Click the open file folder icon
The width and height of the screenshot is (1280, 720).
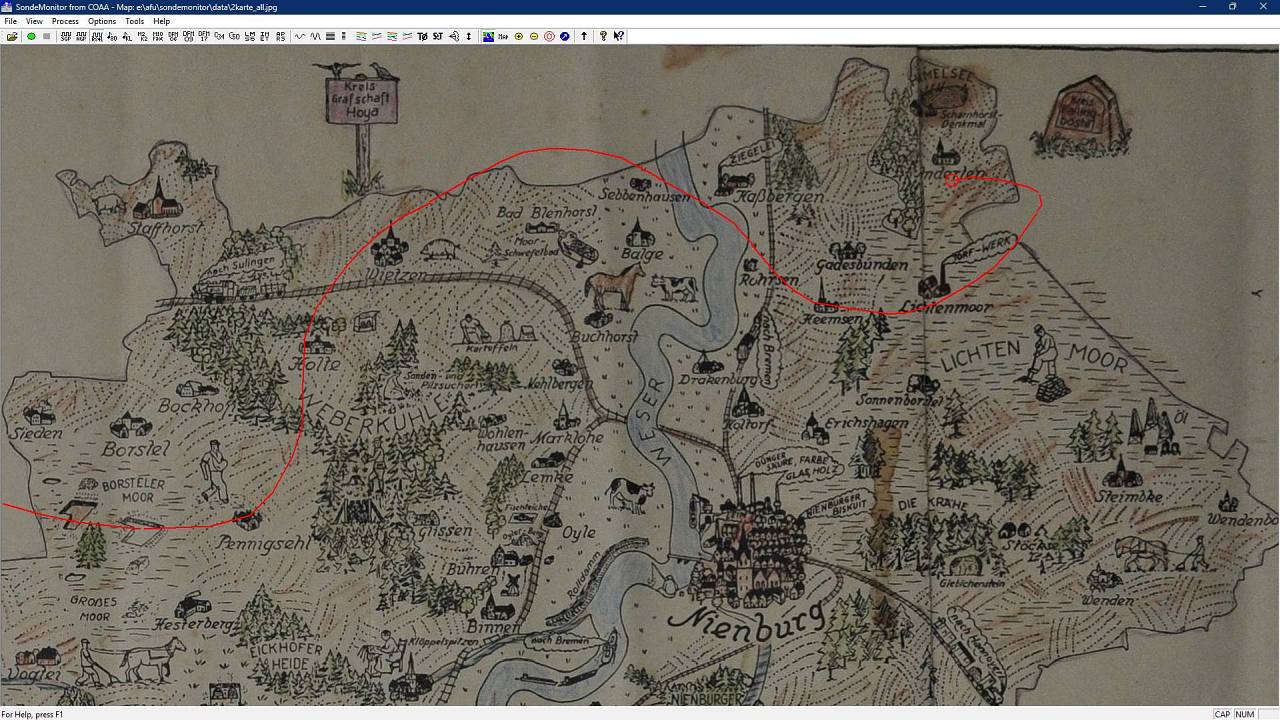pos(12,36)
